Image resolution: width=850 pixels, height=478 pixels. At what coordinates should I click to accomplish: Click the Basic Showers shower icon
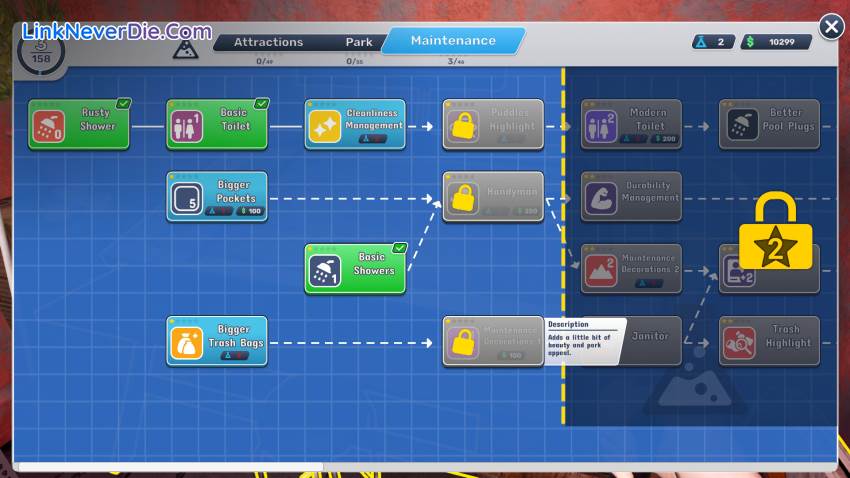pyautogui.click(x=325, y=270)
